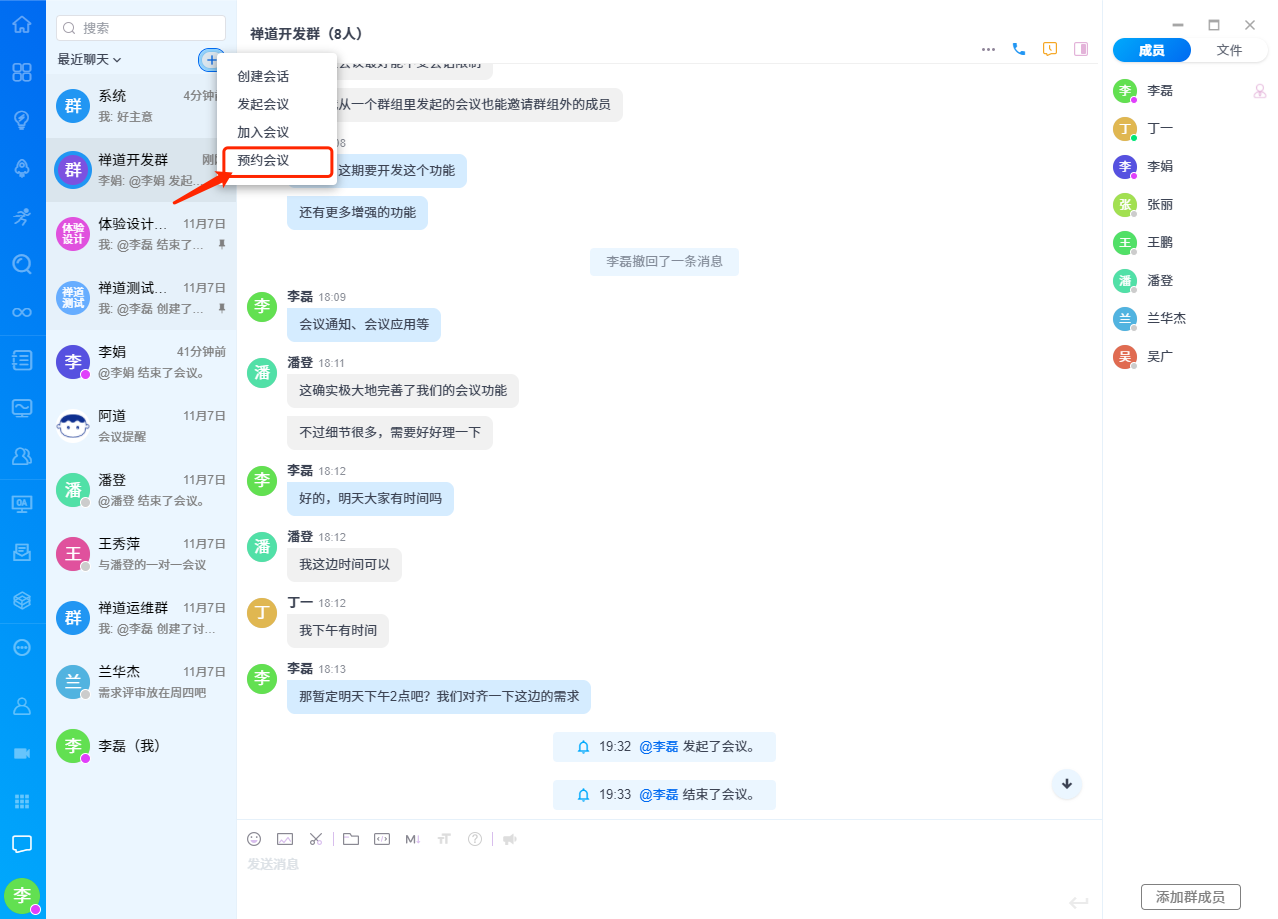Click the screenshot scissors icon
Image resolution: width=1278 pixels, height=919 pixels.
pyautogui.click(x=316, y=839)
